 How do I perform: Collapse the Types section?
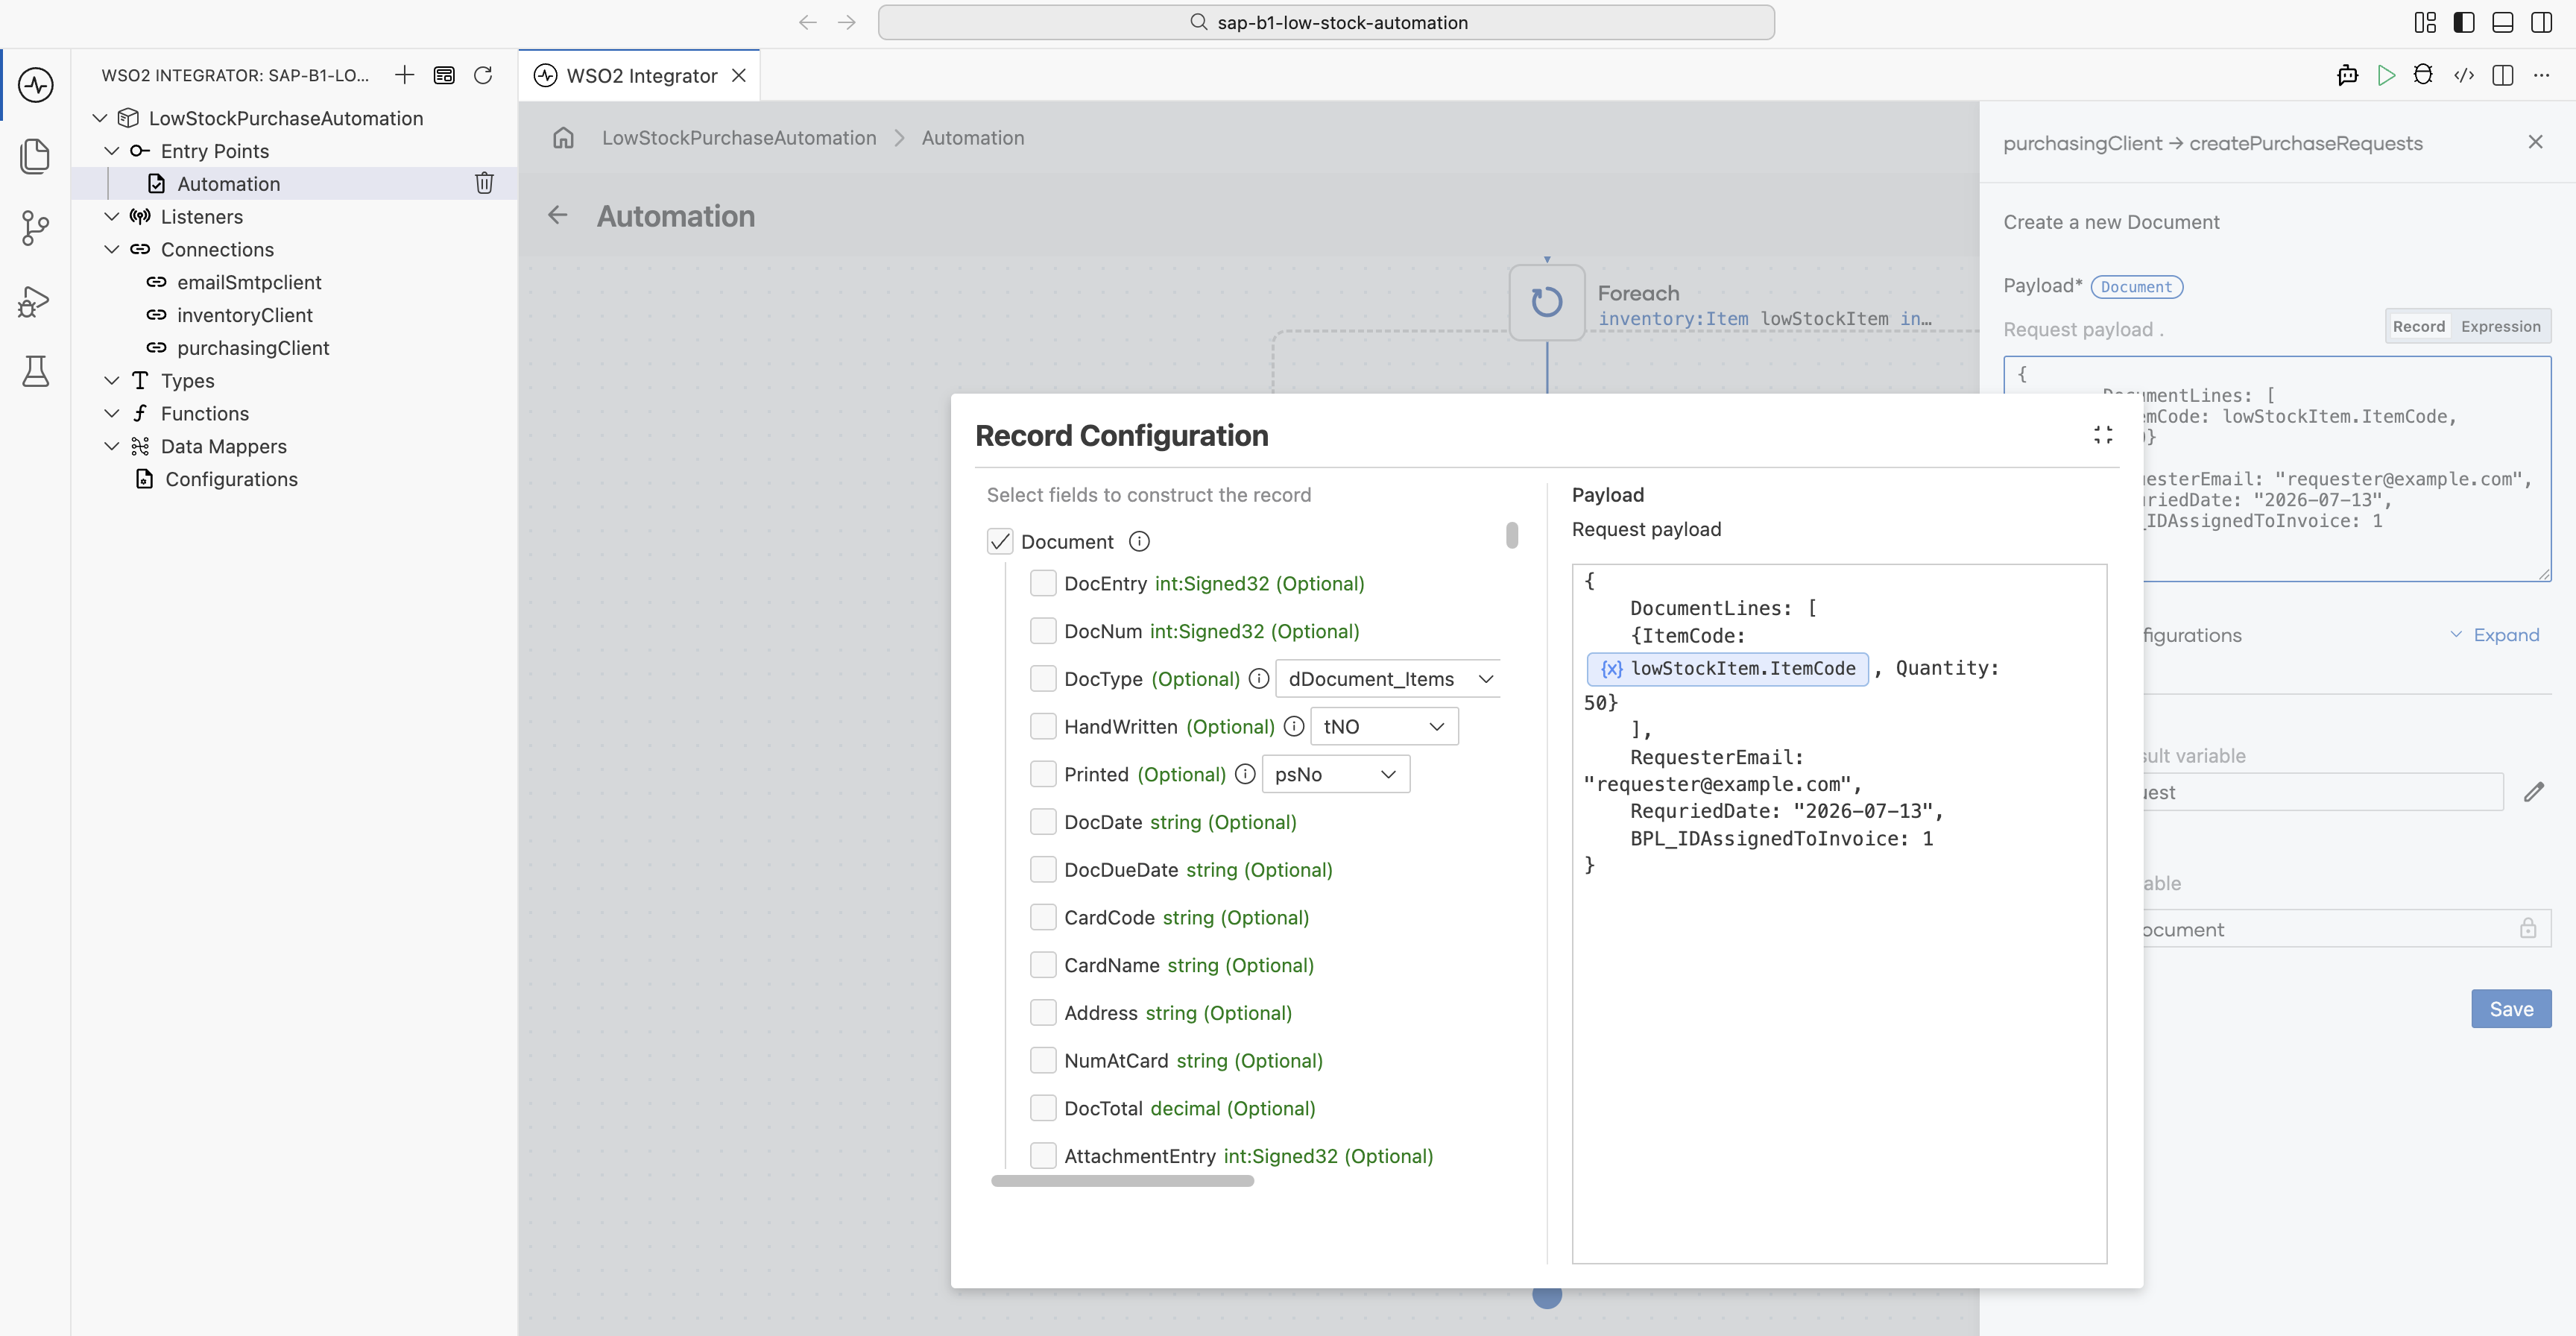[112, 380]
